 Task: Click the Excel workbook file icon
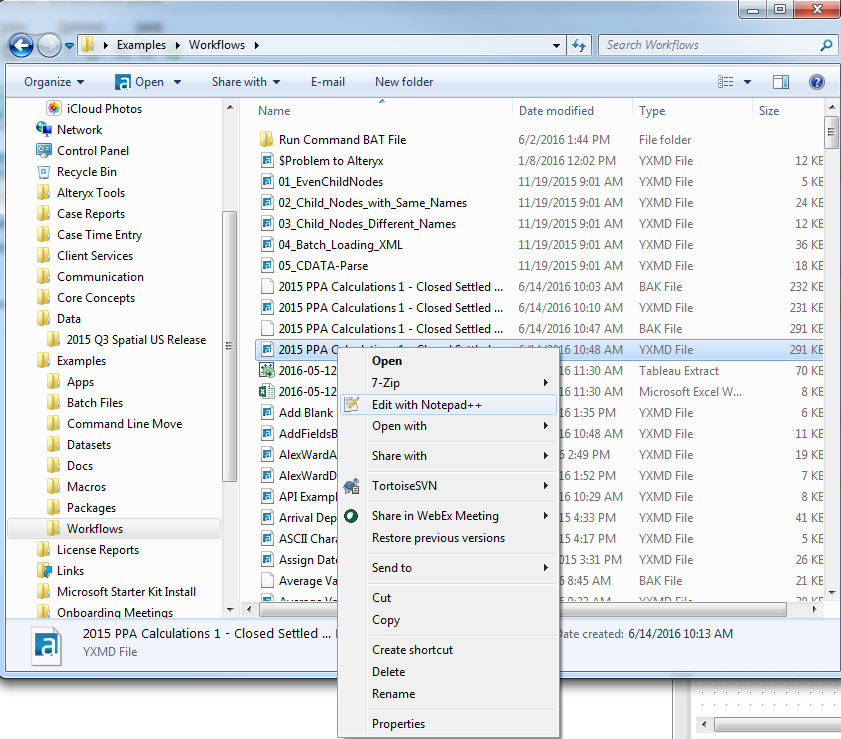(x=267, y=391)
